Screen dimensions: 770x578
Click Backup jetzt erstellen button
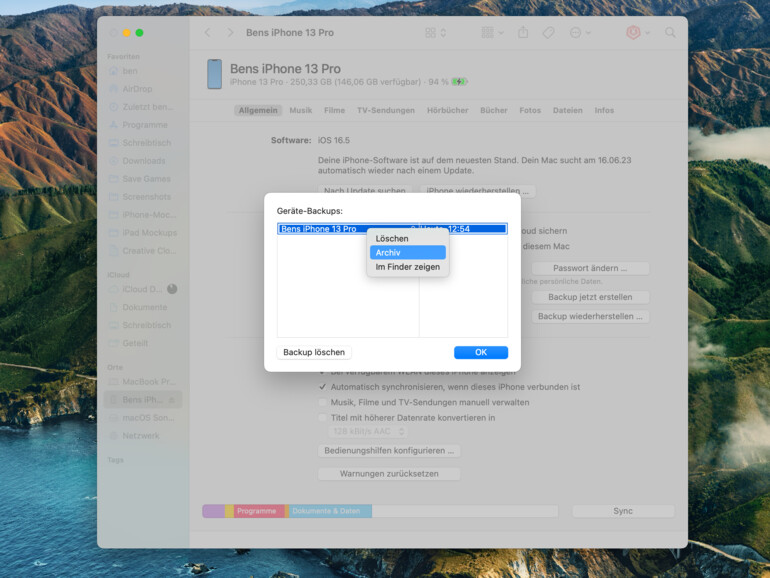pyautogui.click(x=590, y=297)
